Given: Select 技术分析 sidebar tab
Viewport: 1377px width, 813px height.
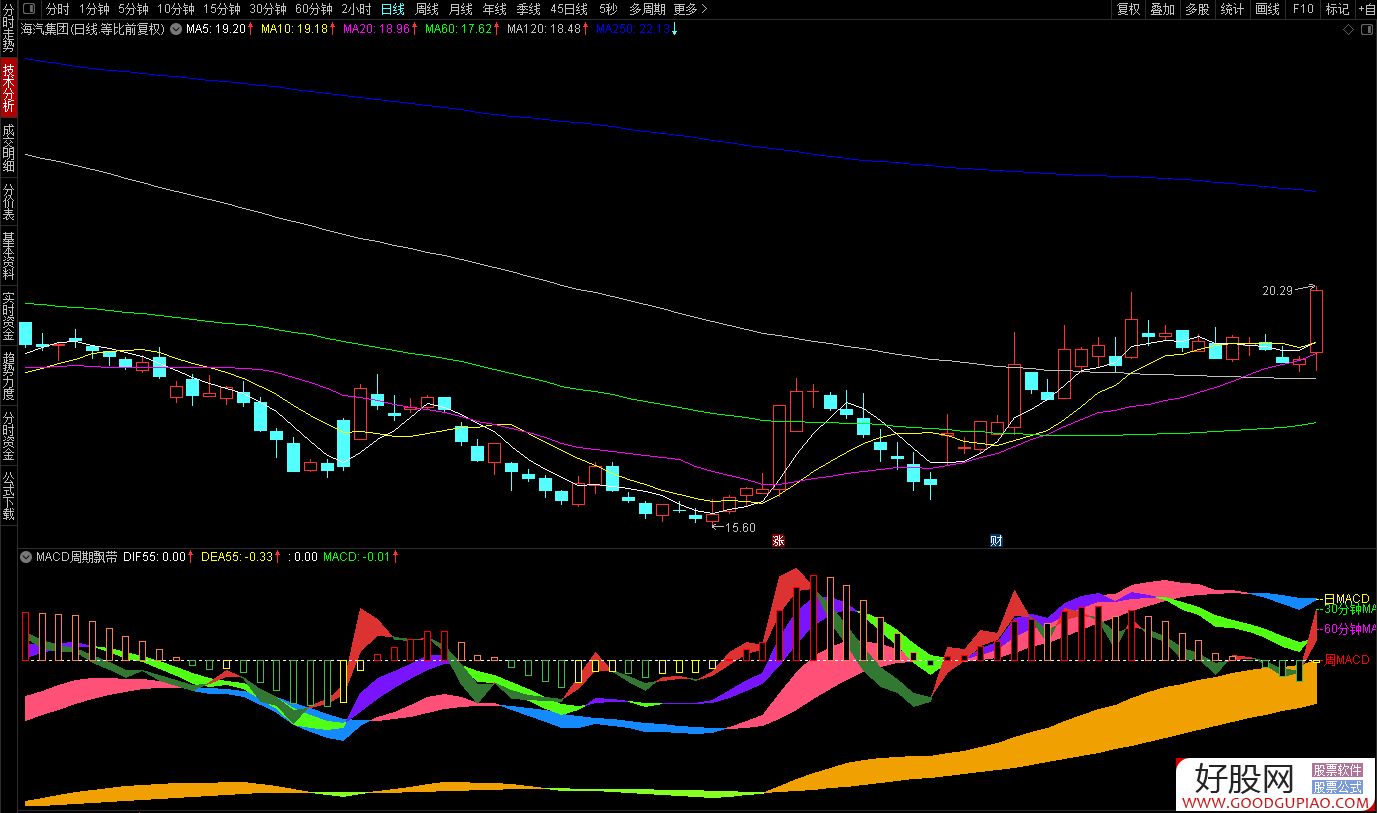Looking at the screenshot, I should tap(8, 87).
